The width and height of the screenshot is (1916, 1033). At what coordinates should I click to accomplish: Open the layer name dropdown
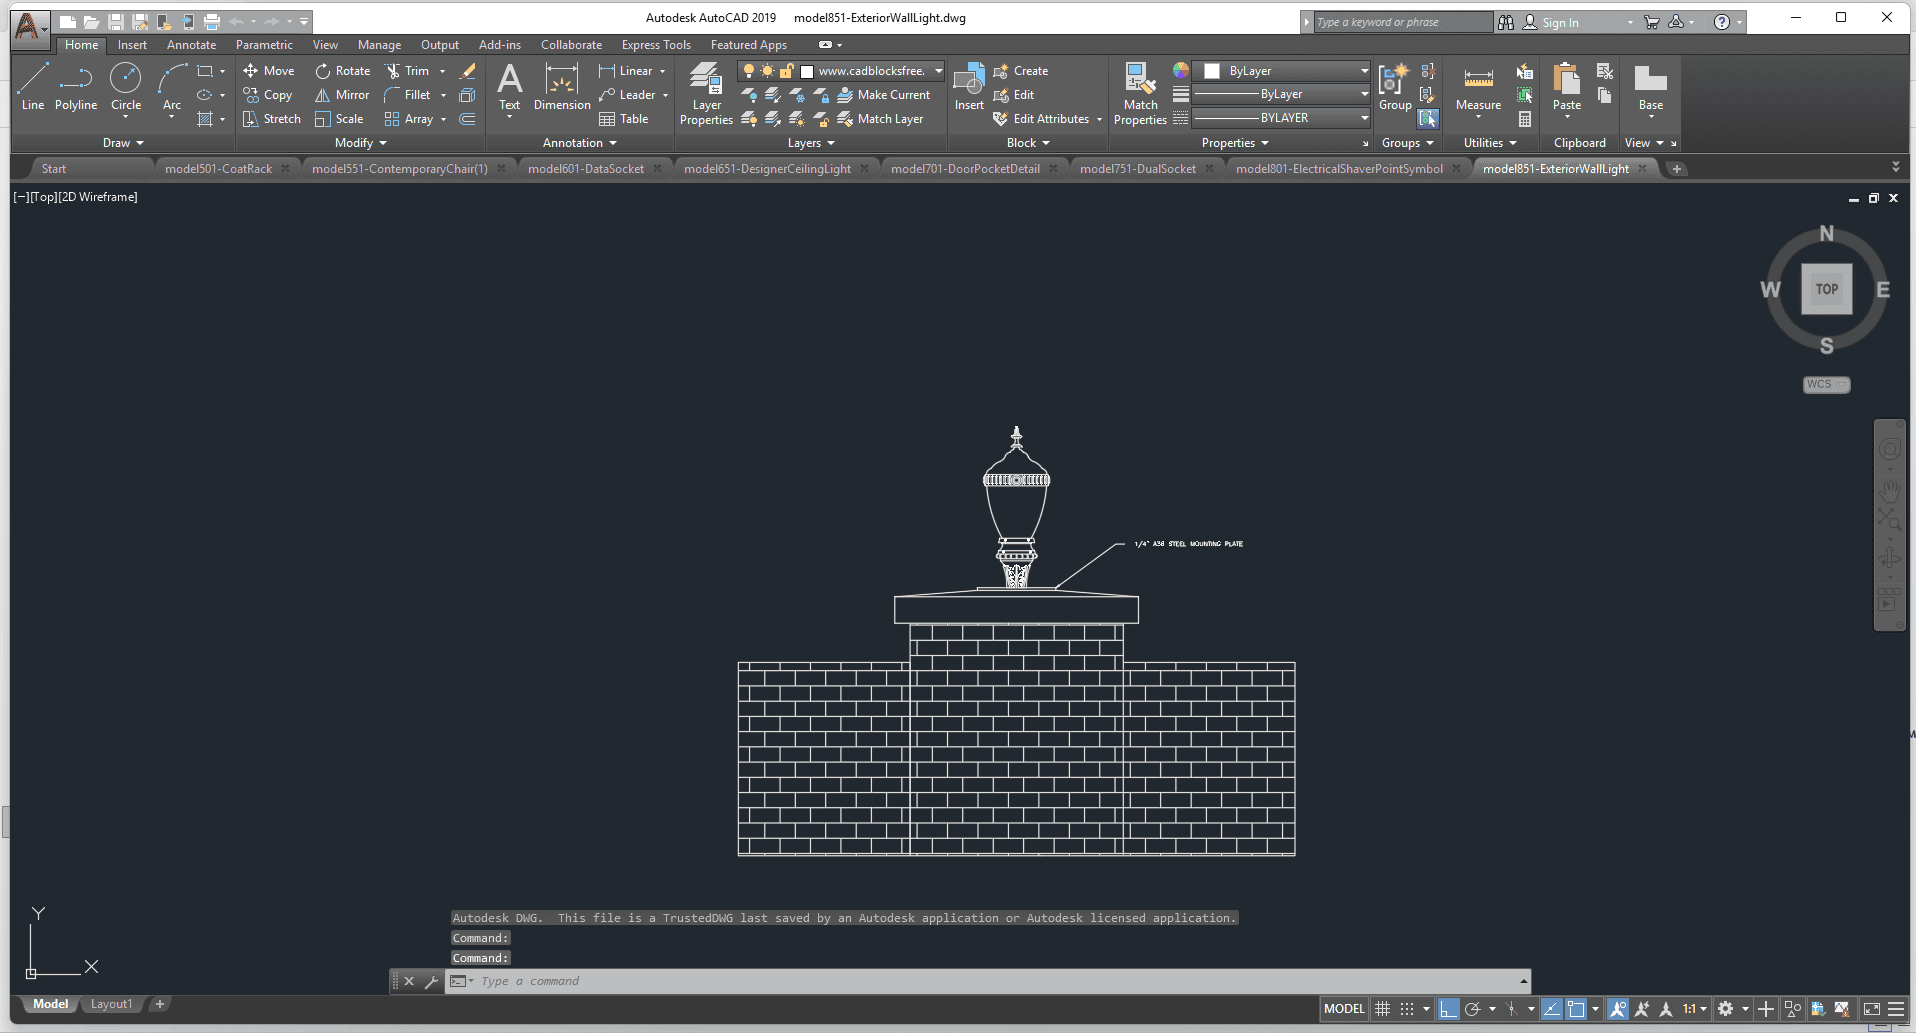(x=938, y=71)
